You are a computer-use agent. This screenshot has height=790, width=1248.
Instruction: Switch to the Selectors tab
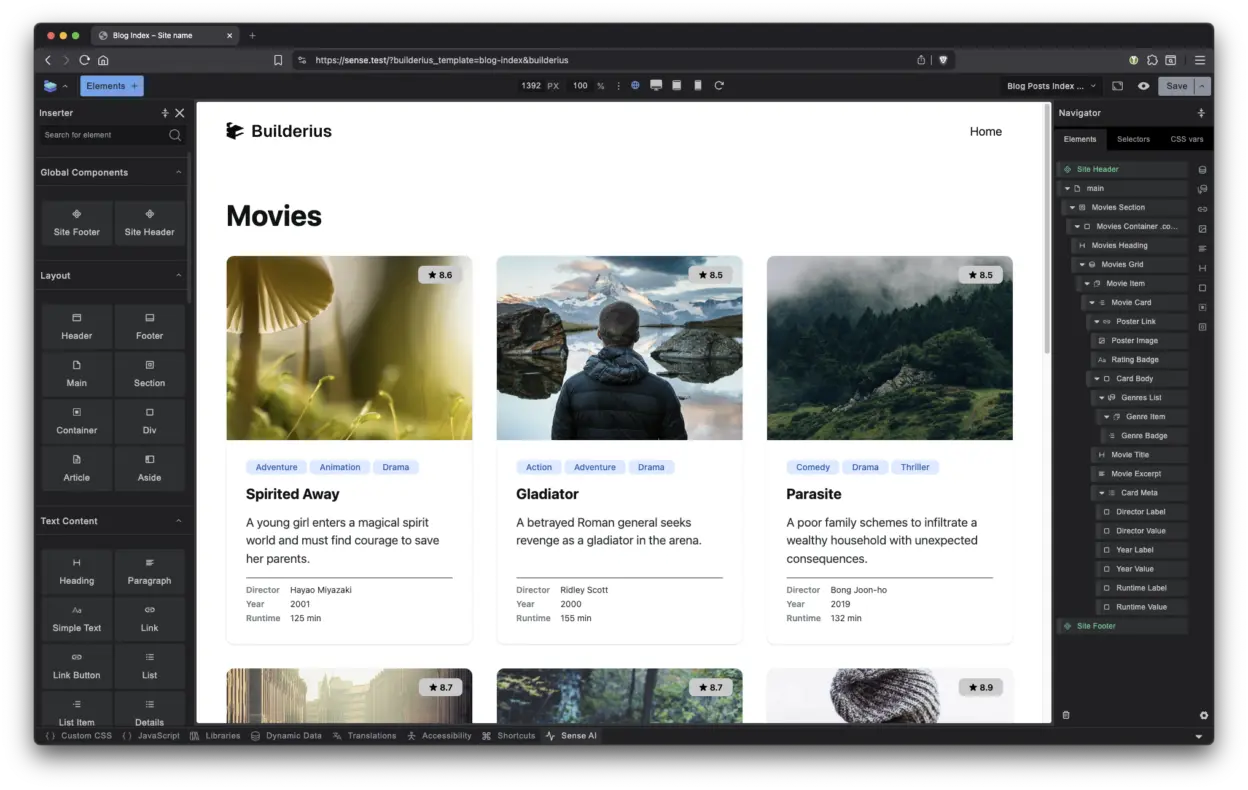point(1133,139)
